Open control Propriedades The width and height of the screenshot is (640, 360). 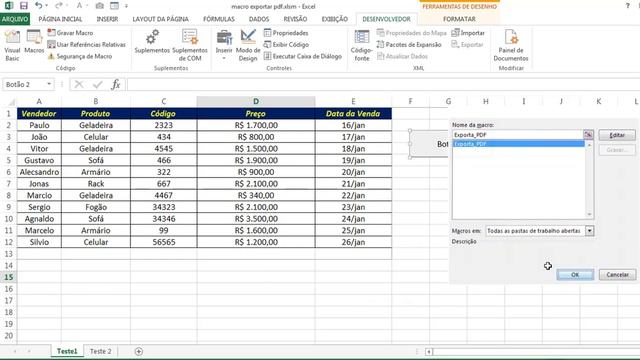pyautogui.click(x=286, y=33)
